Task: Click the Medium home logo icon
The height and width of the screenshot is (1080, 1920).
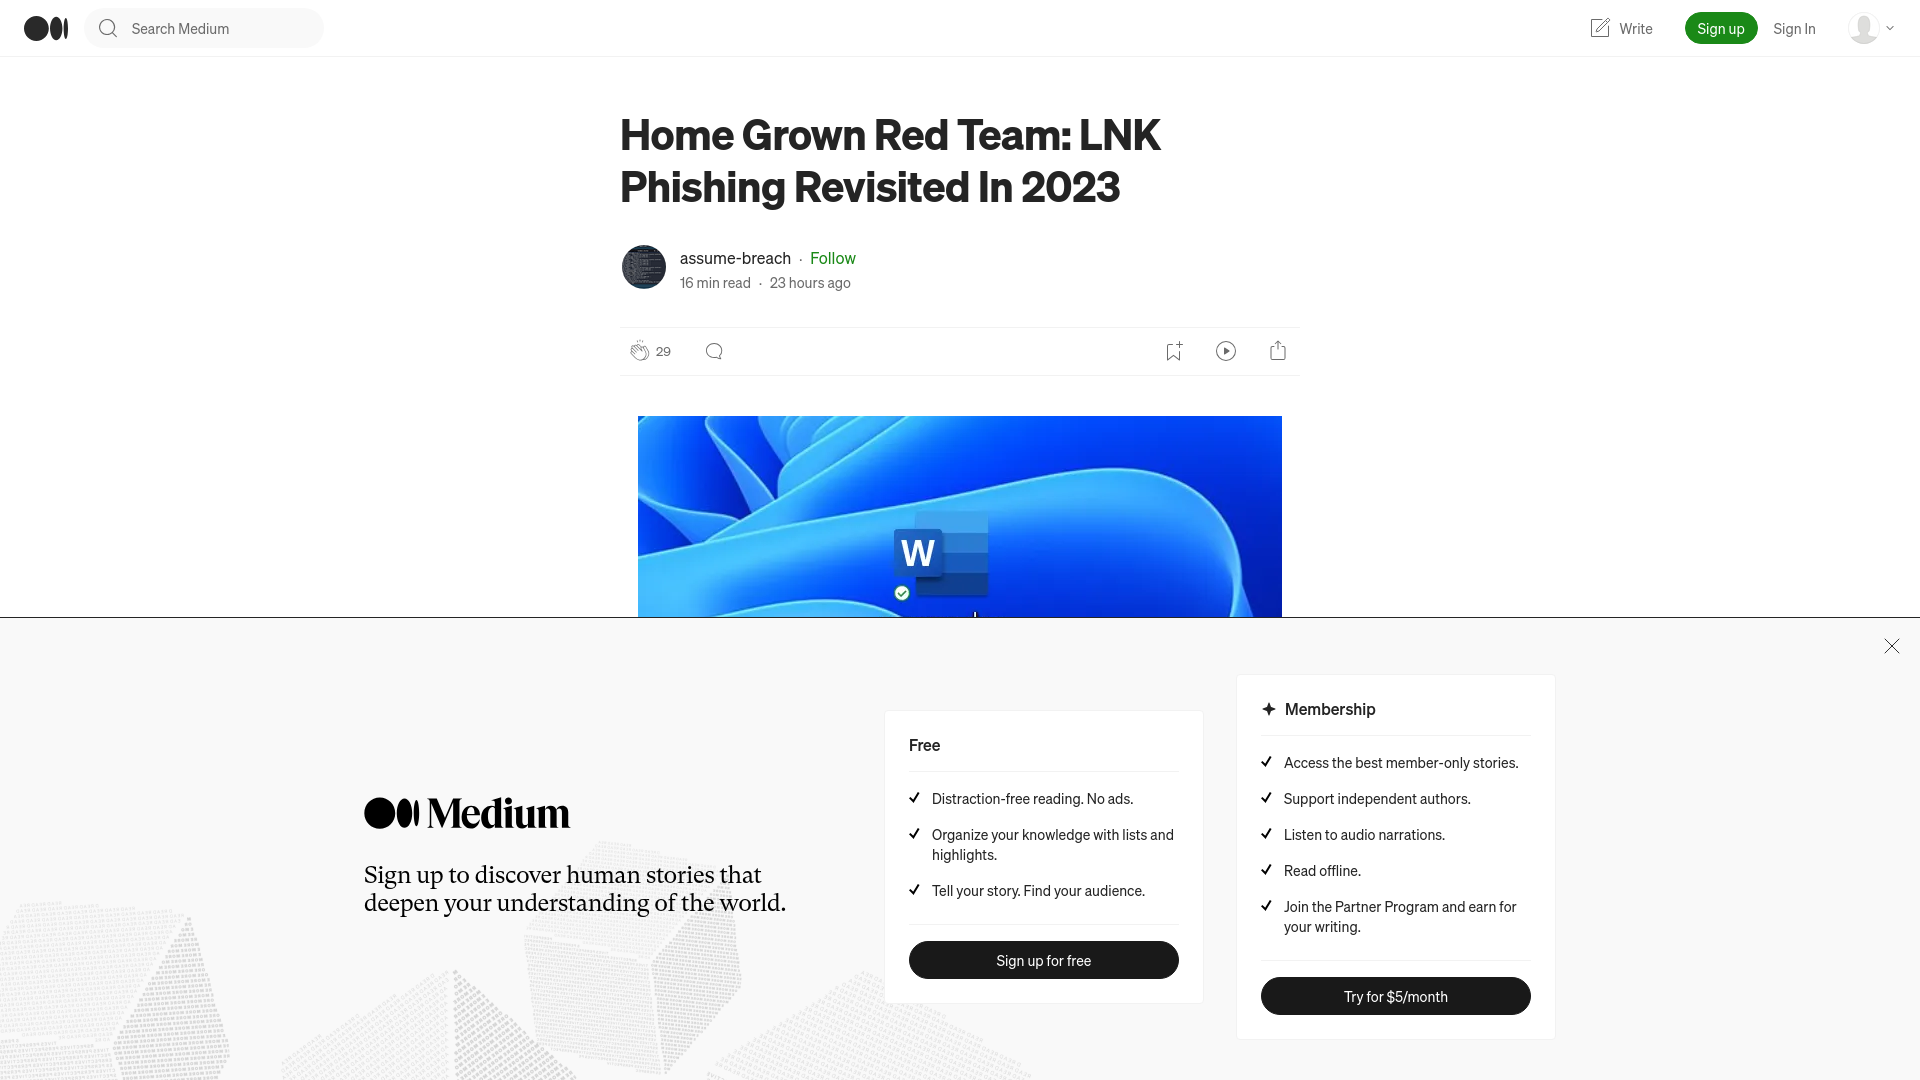Action: (x=45, y=28)
